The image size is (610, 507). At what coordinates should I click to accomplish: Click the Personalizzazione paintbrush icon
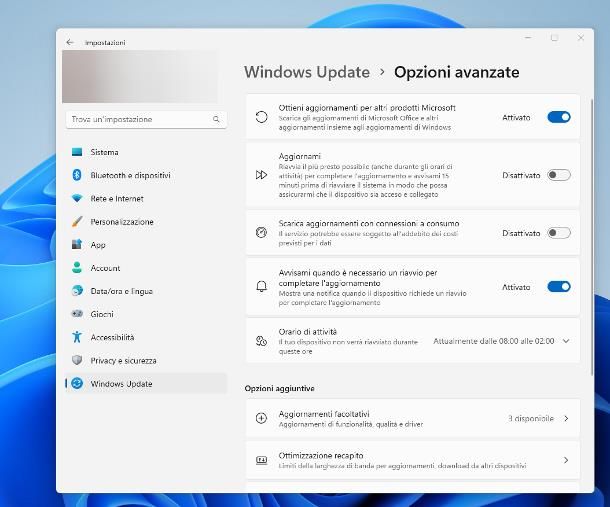(x=77, y=221)
